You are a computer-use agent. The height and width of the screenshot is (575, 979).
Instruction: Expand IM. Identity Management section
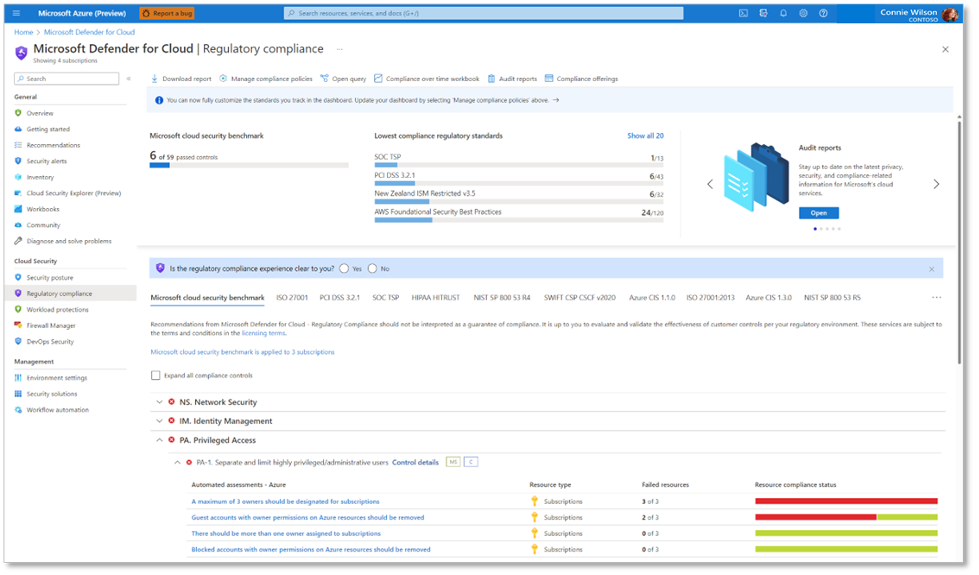click(x=159, y=421)
